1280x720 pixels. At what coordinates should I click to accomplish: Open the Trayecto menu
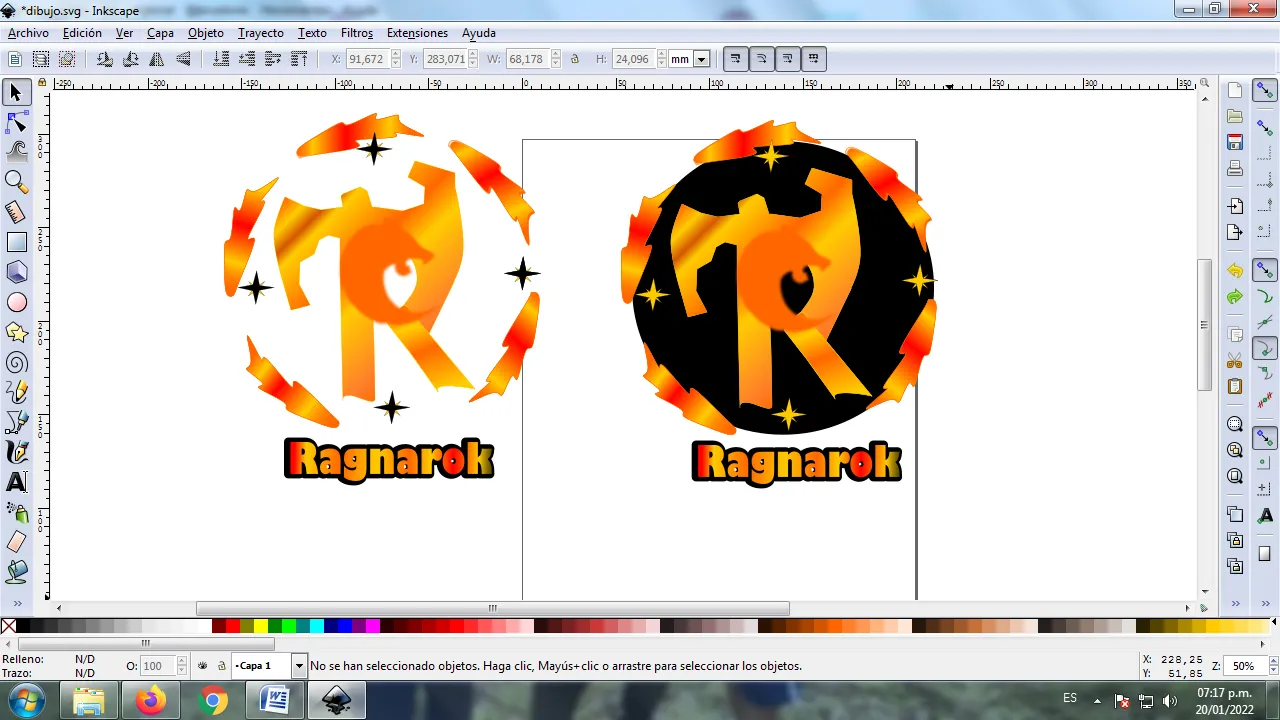pyautogui.click(x=261, y=33)
